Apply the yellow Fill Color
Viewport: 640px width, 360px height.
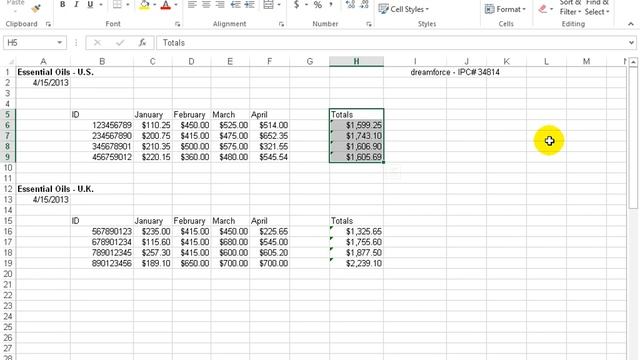[x=144, y=5]
